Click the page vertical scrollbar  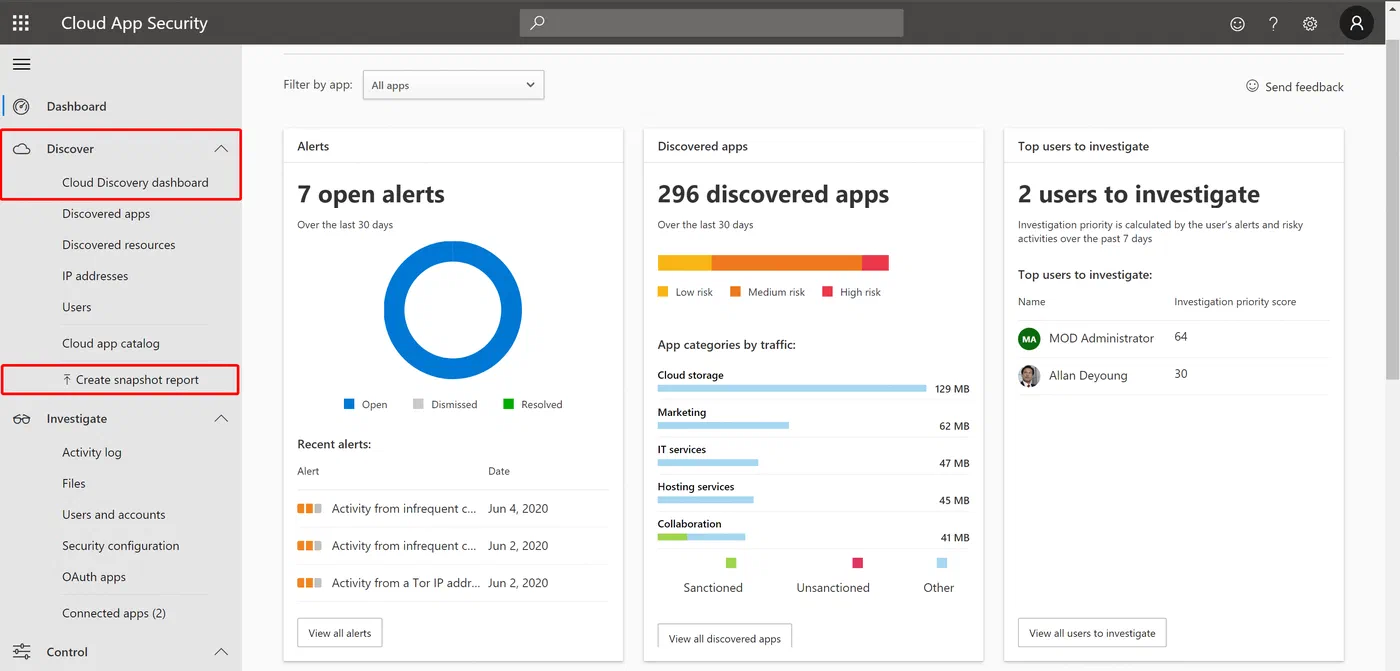[x=1392, y=212]
